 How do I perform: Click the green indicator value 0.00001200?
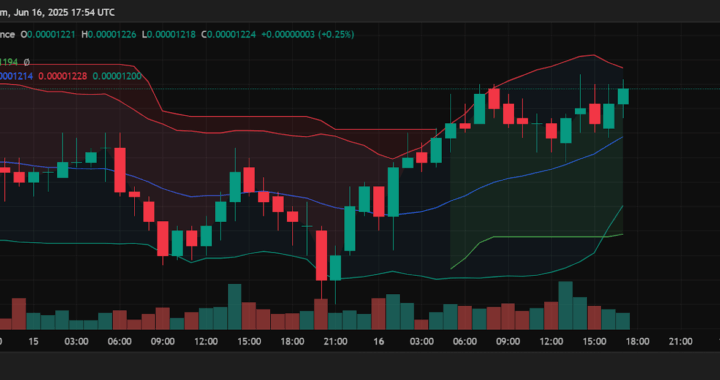[x=117, y=76]
